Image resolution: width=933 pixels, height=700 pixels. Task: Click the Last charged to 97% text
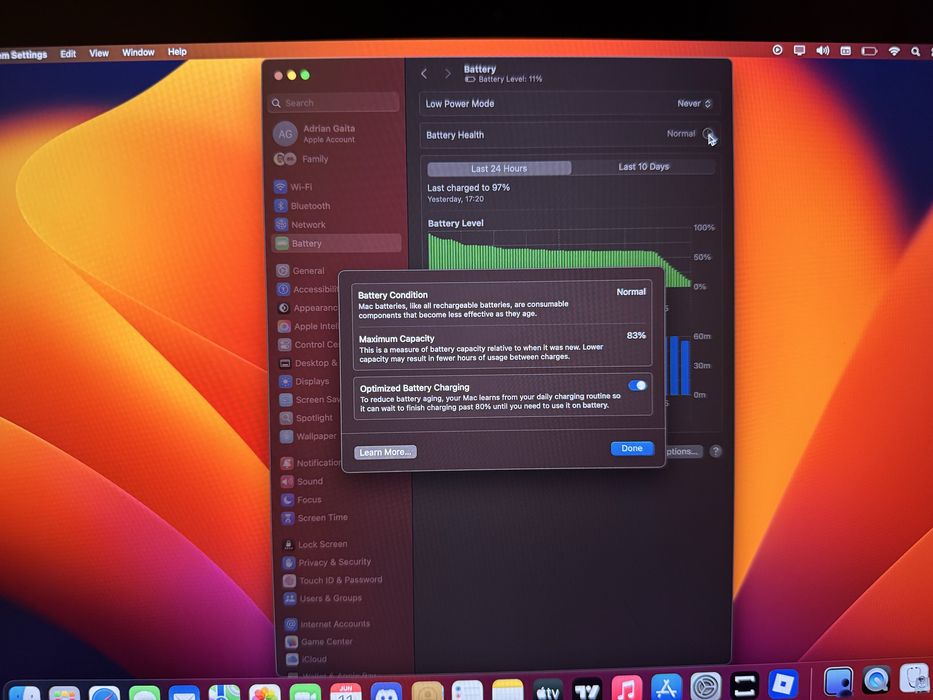tap(468, 188)
